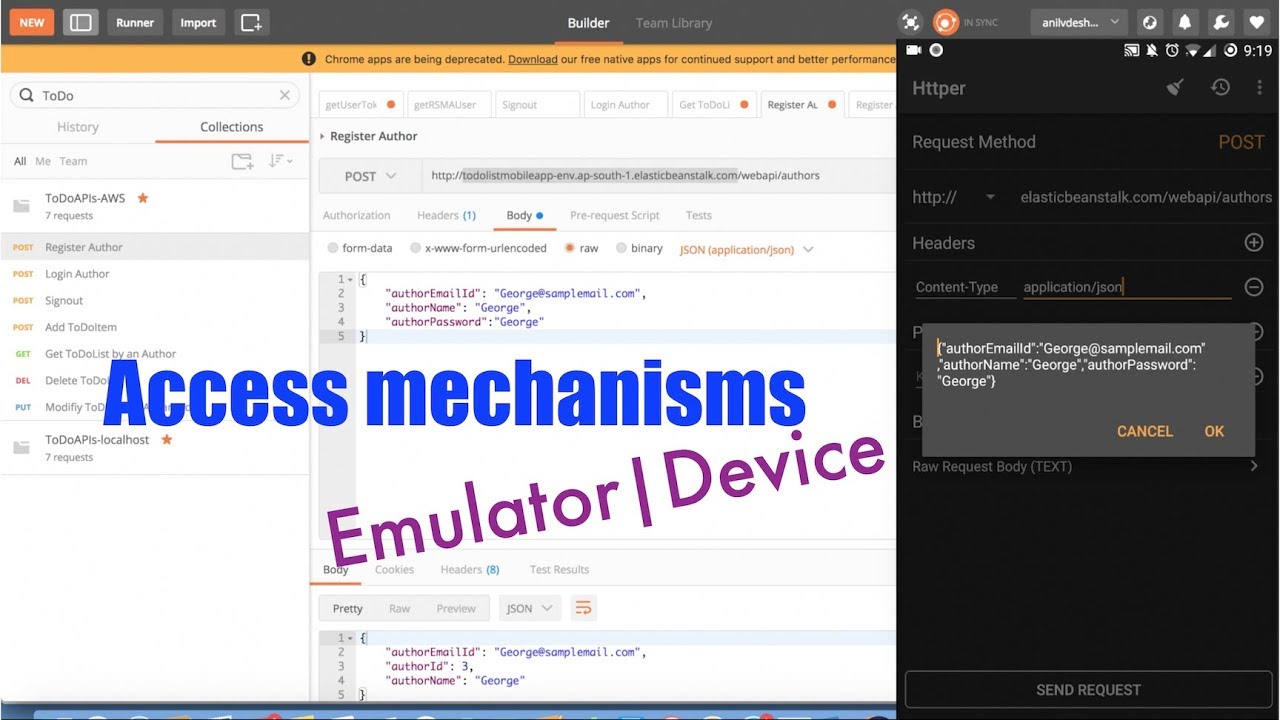Screen dimensions: 1280x720
Task: Click the heart icon in the header
Action: 1255,22
